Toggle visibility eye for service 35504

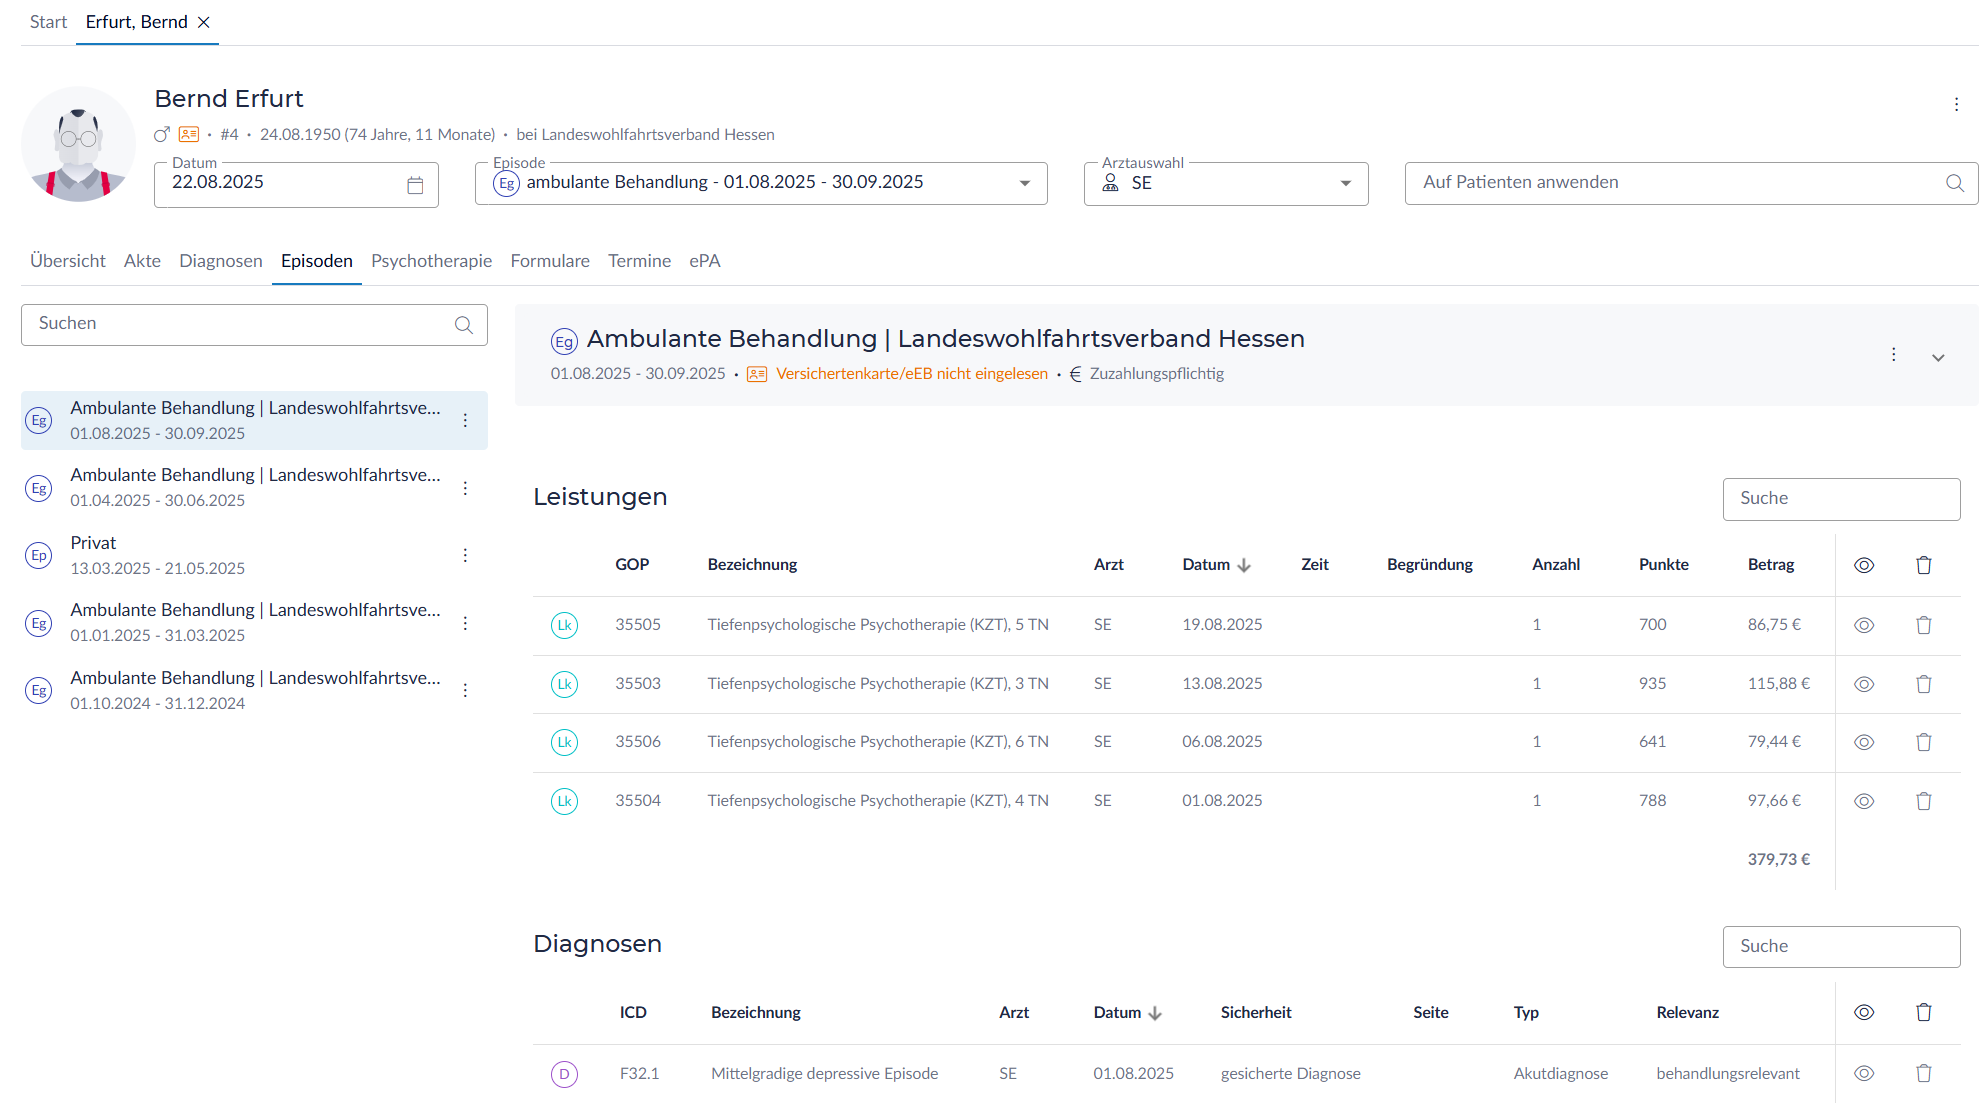[1863, 801]
